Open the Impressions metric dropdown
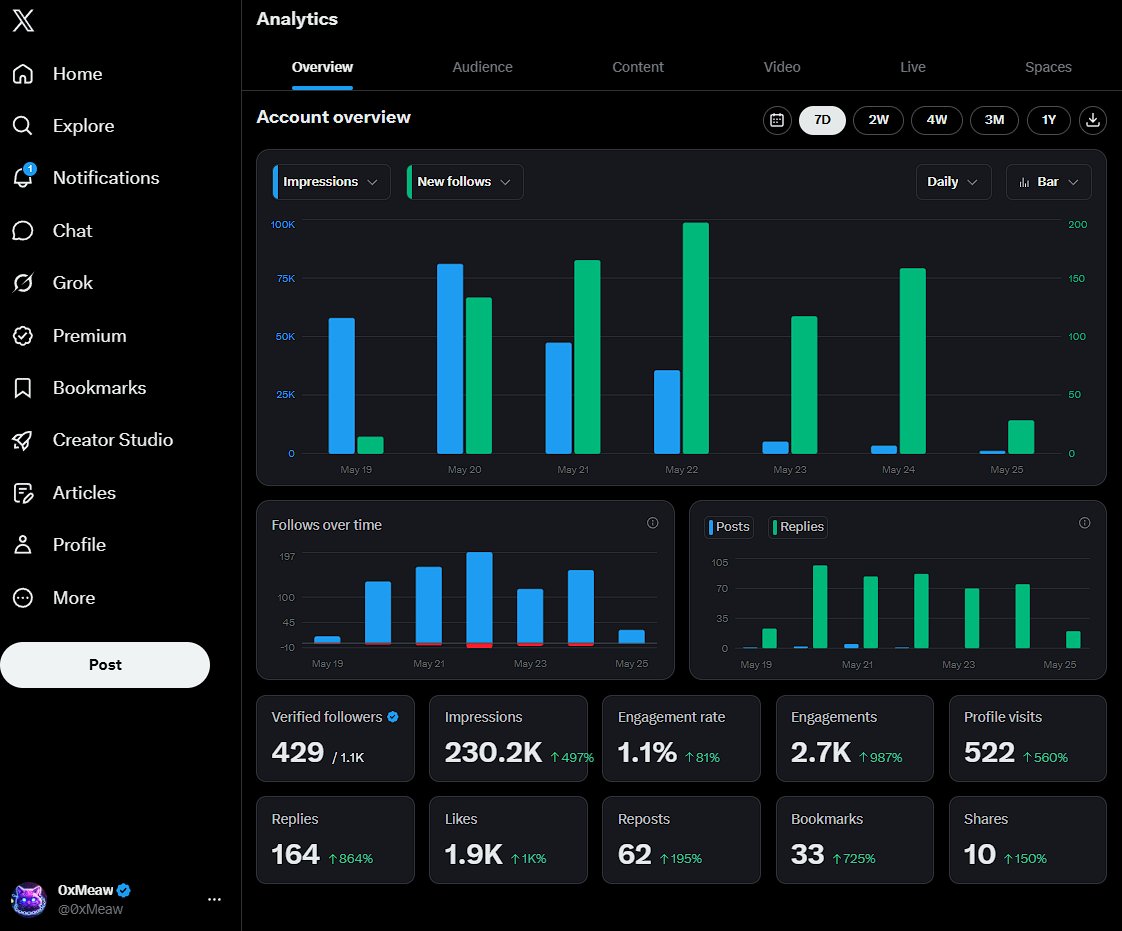Image resolution: width=1122 pixels, height=931 pixels. coord(331,182)
